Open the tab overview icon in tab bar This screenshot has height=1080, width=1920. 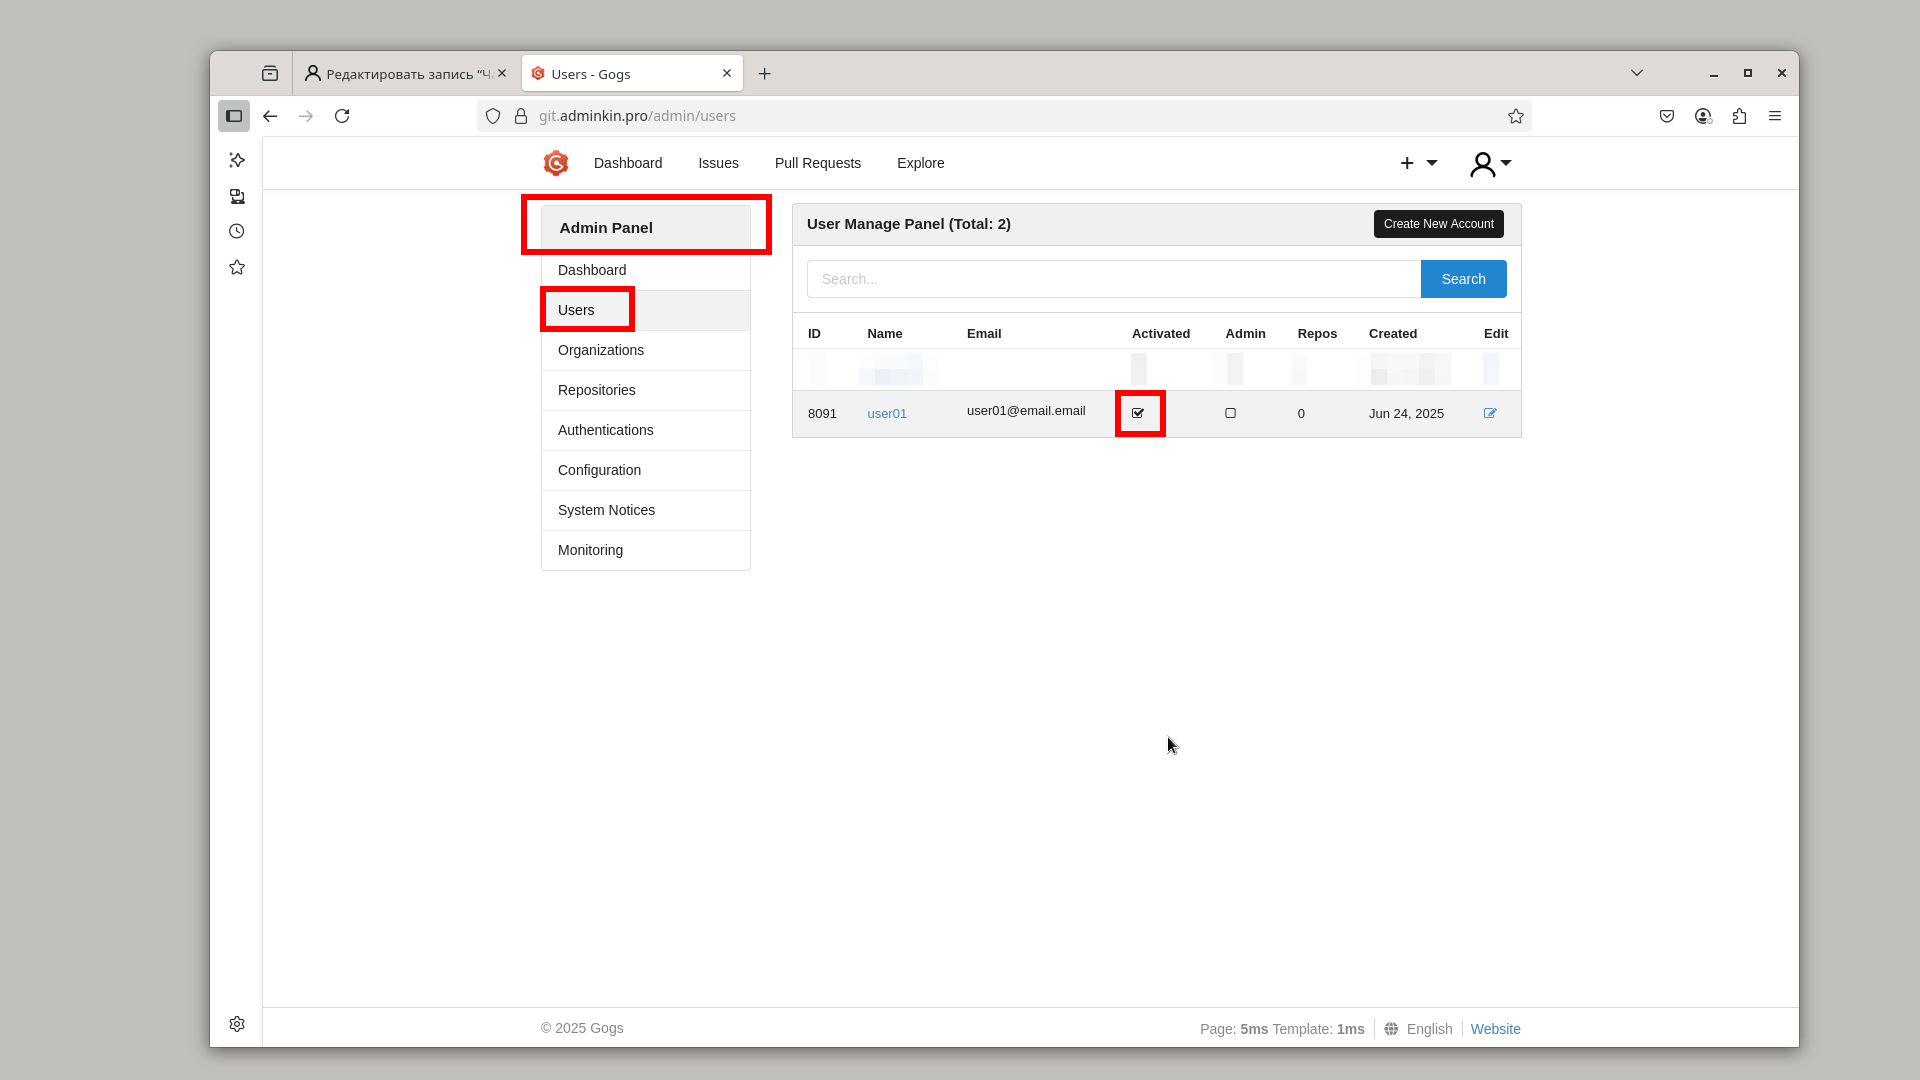click(270, 73)
